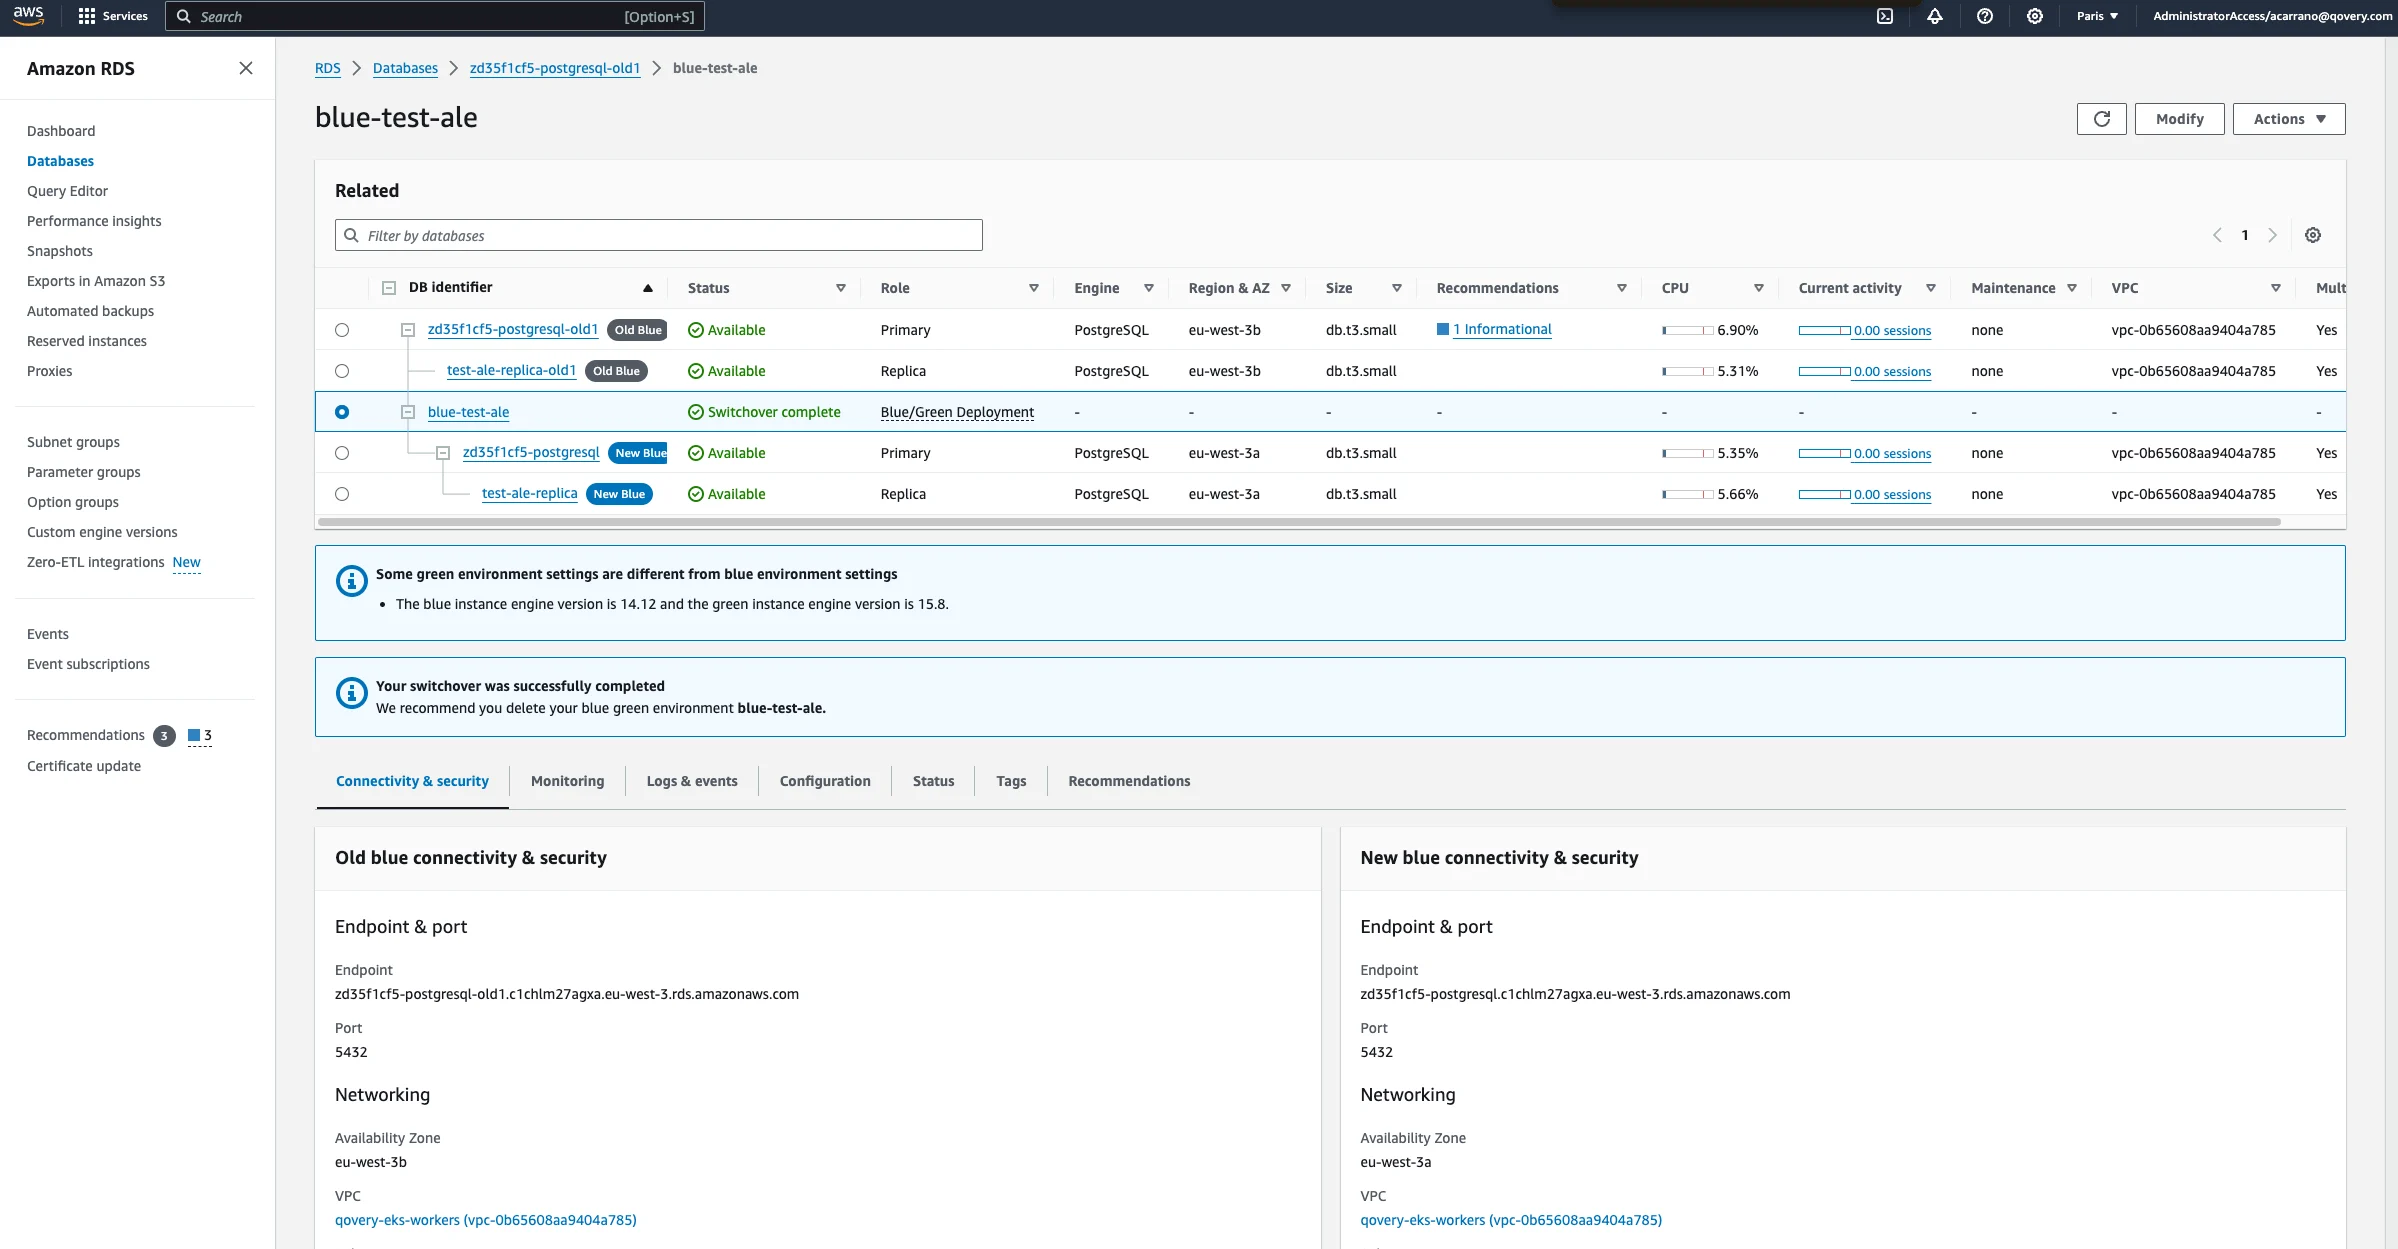Open the help question mark icon
Viewport: 2398px width, 1249px height.
(x=1985, y=16)
